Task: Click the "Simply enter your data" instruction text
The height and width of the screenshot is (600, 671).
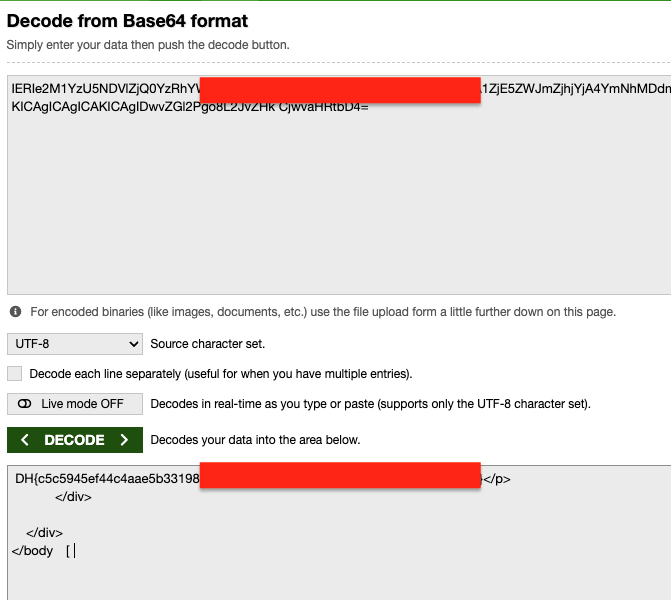Action: [148, 45]
